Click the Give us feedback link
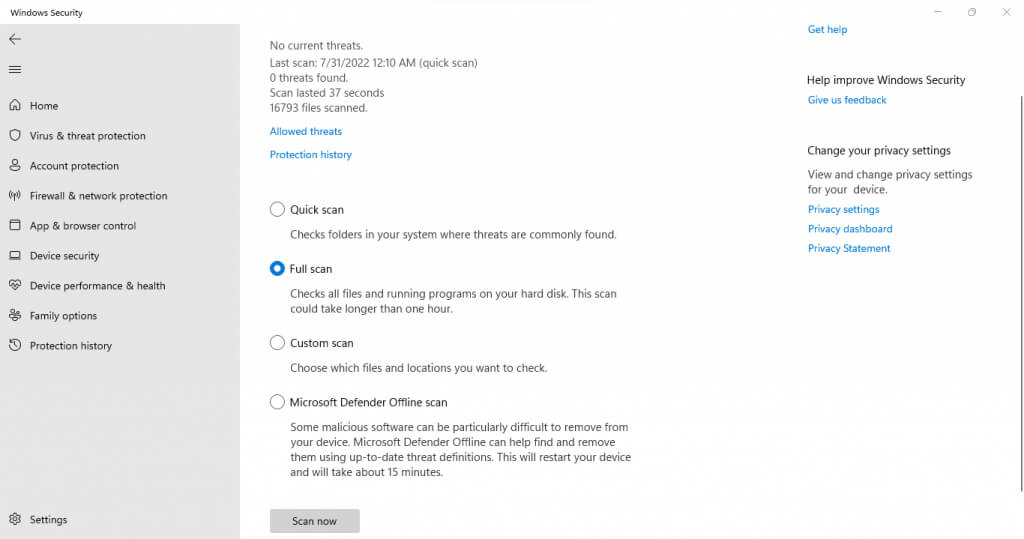The height and width of the screenshot is (539, 1024). [847, 100]
